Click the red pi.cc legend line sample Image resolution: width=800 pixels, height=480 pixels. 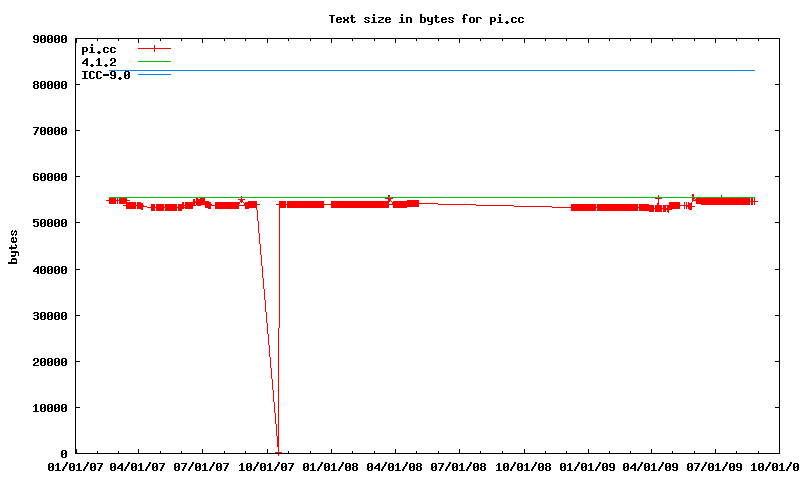coord(154,48)
